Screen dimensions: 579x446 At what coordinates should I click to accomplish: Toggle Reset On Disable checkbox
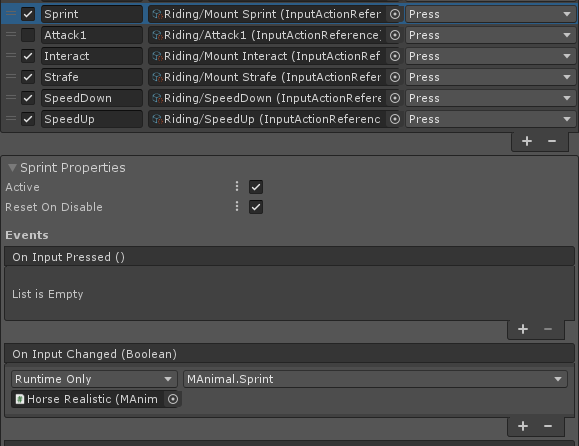point(256,207)
